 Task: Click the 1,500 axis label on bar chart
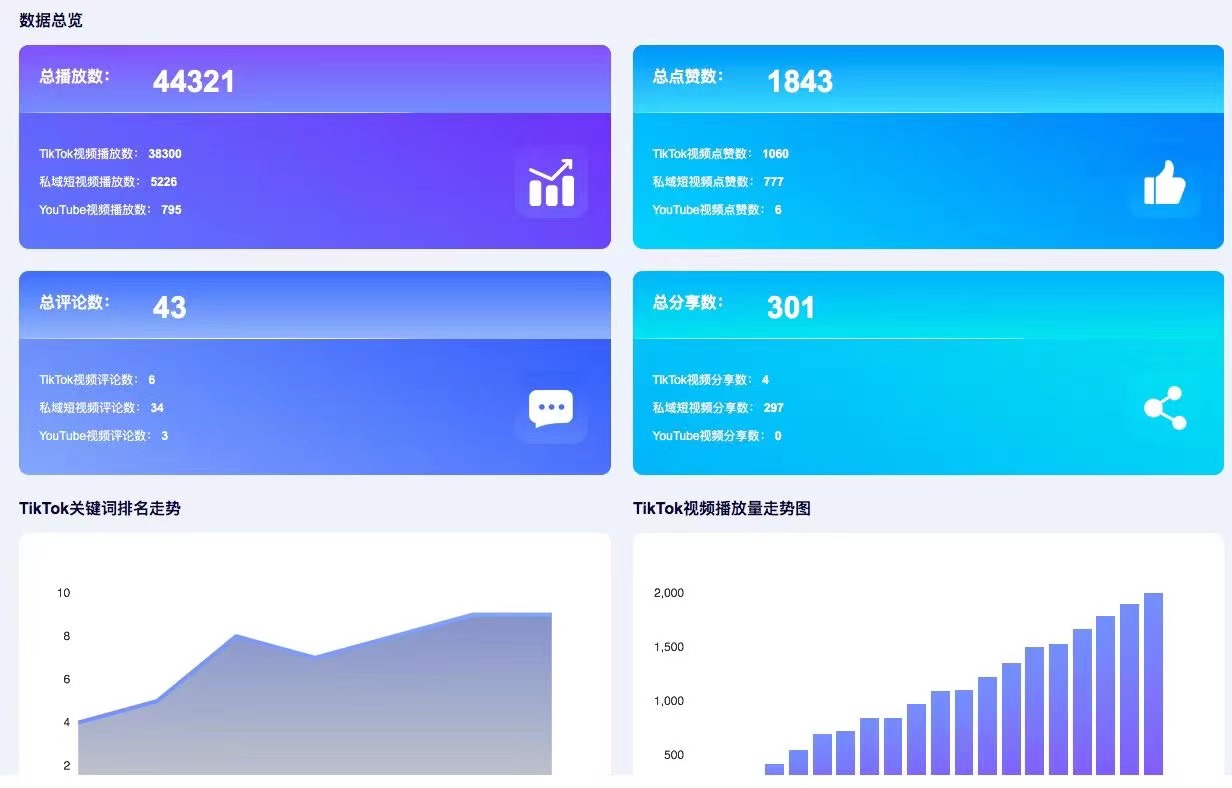[669, 647]
